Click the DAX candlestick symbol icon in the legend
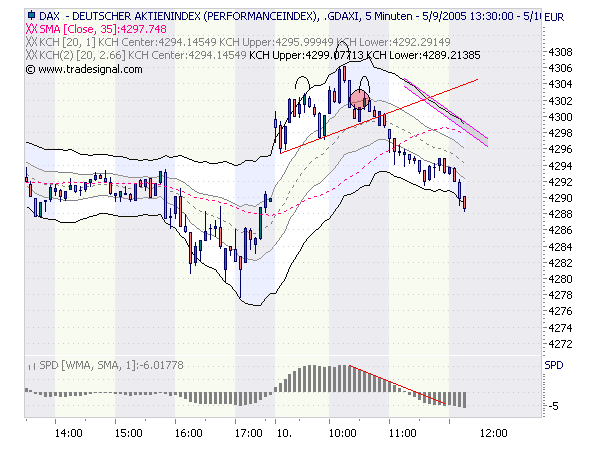600x450 pixels. point(31,16)
